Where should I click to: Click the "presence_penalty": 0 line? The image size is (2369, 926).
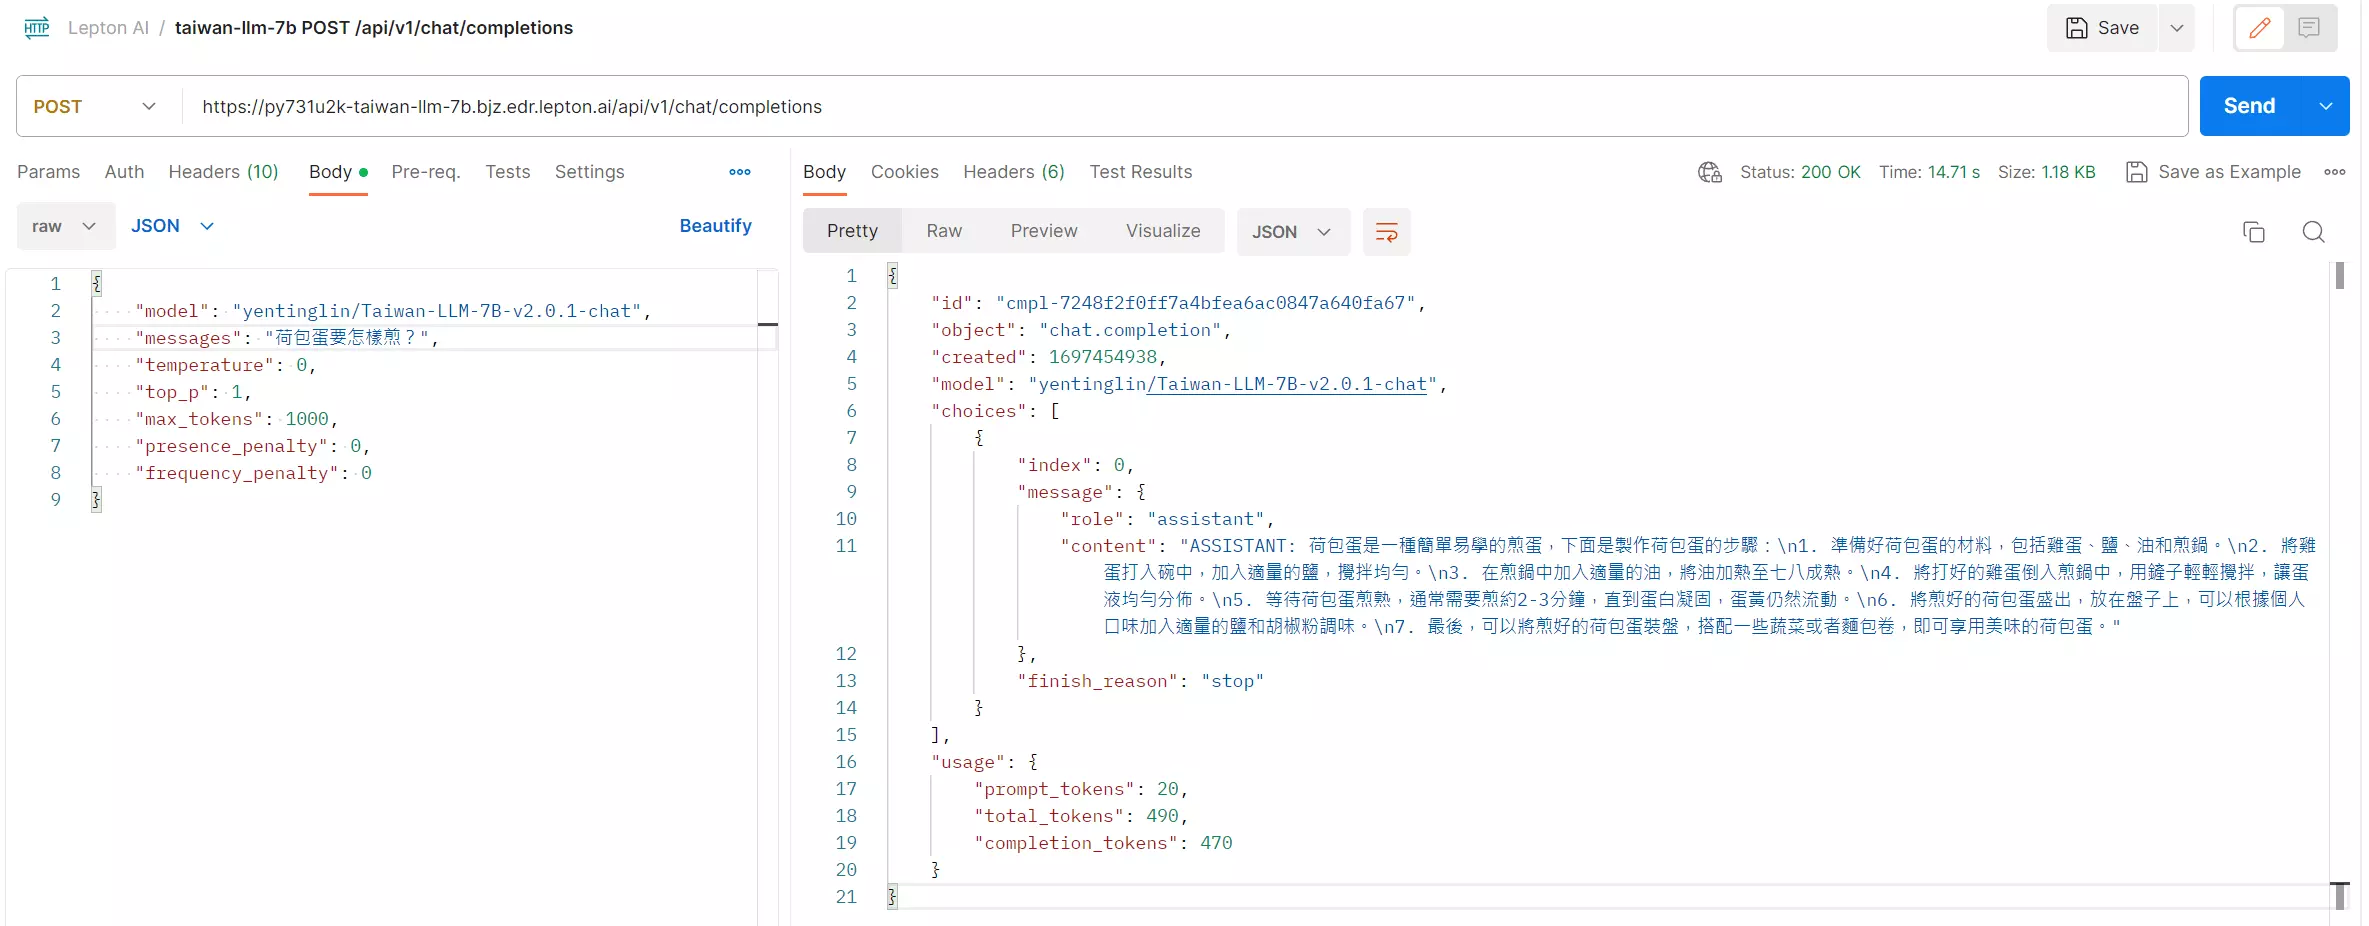point(253,446)
